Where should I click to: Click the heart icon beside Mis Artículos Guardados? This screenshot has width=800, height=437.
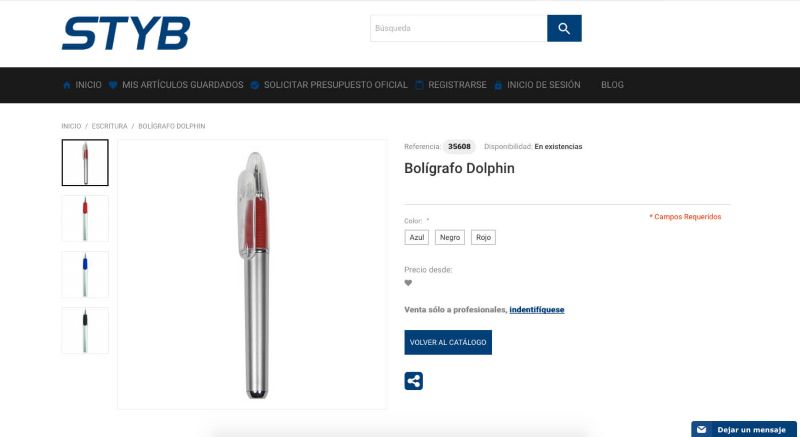[x=113, y=85]
